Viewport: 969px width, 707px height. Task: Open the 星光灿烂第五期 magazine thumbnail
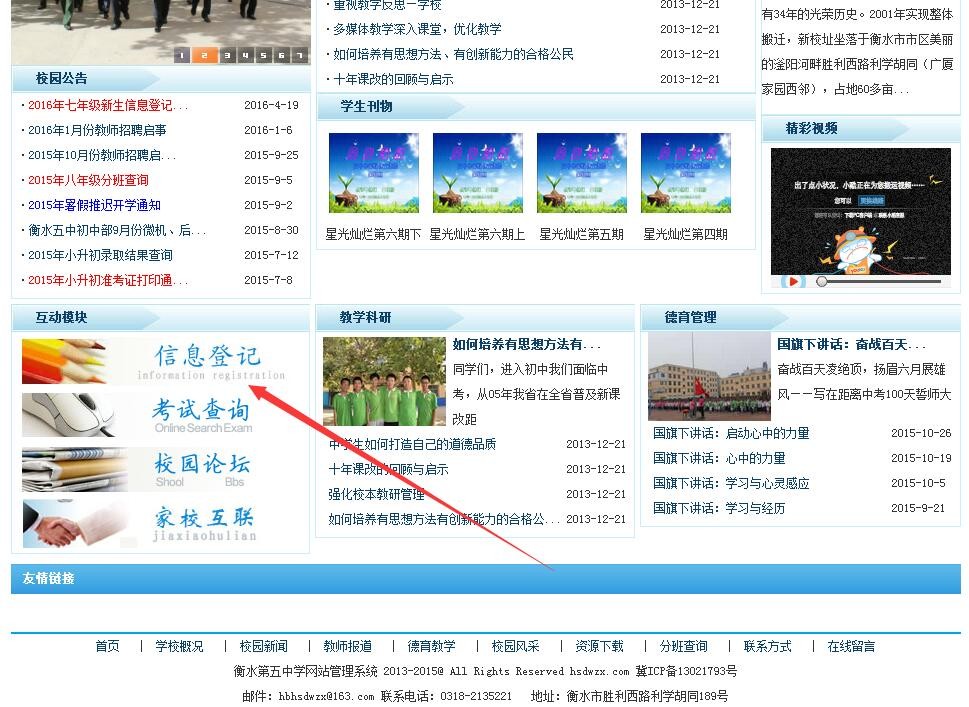coord(582,173)
